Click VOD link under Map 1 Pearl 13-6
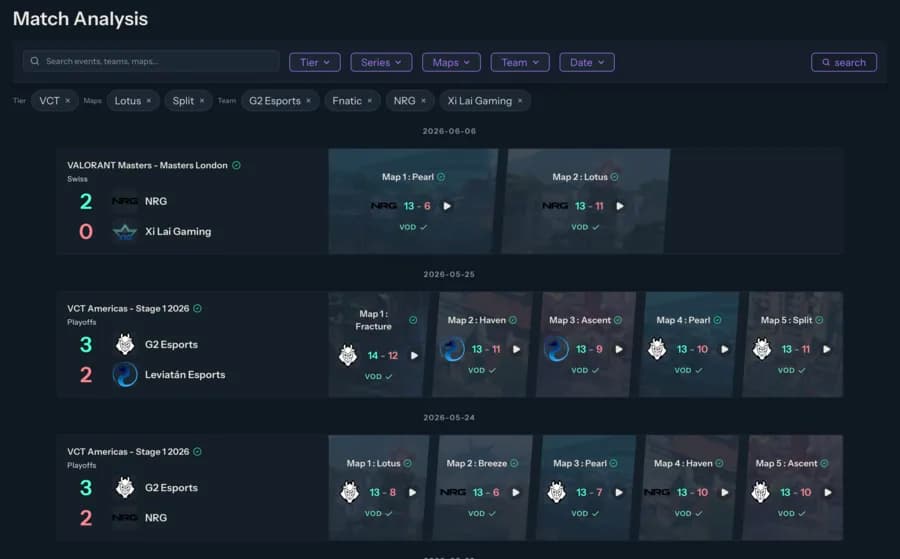This screenshot has width=900, height=559. pyautogui.click(x=413, y=228)
